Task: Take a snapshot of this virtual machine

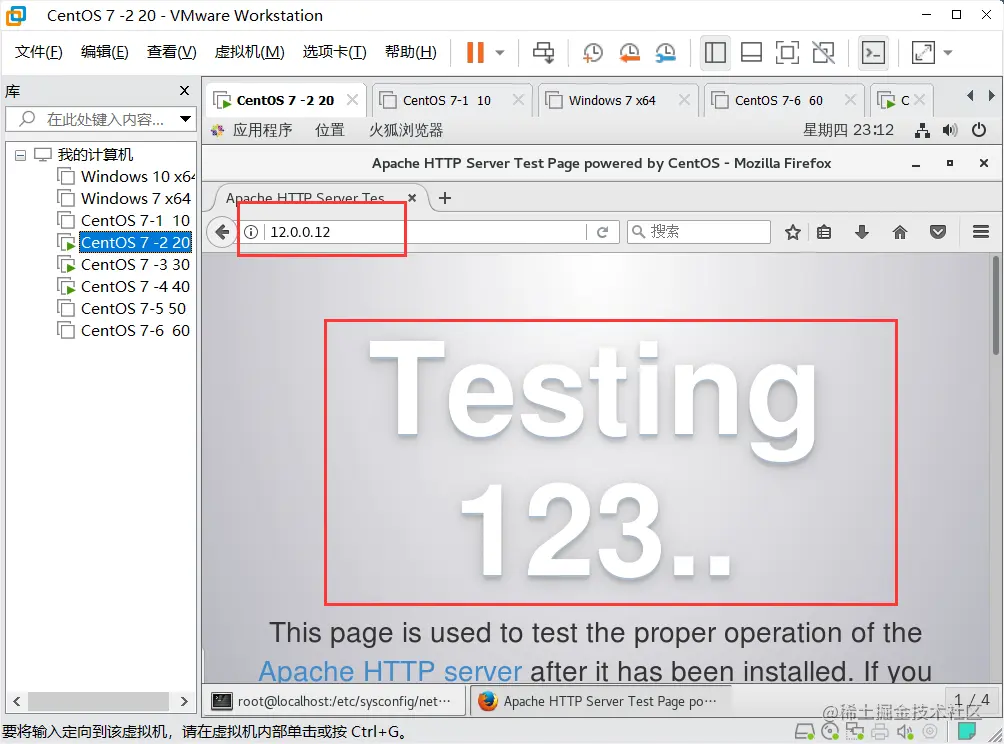Action: (592, 53)
